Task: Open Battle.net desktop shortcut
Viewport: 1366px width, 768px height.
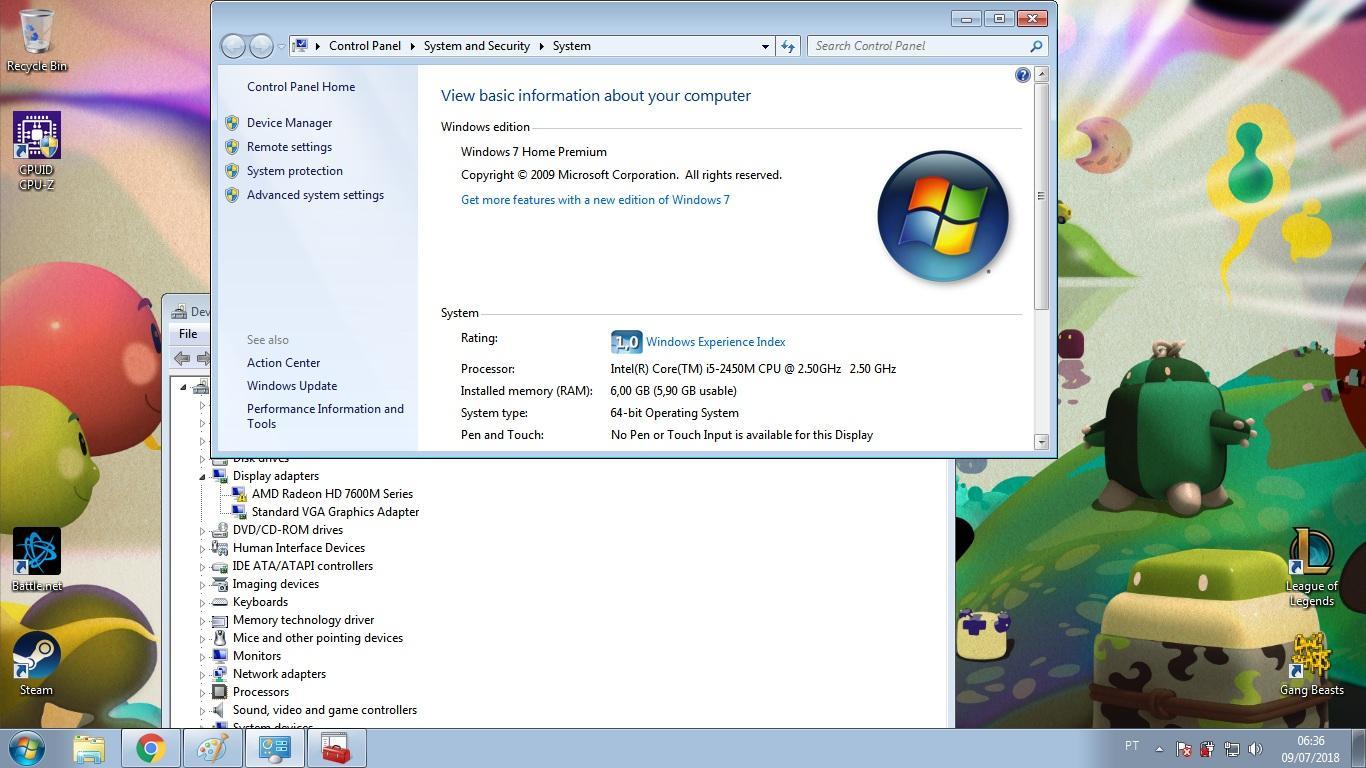Action: click(37, 560)
